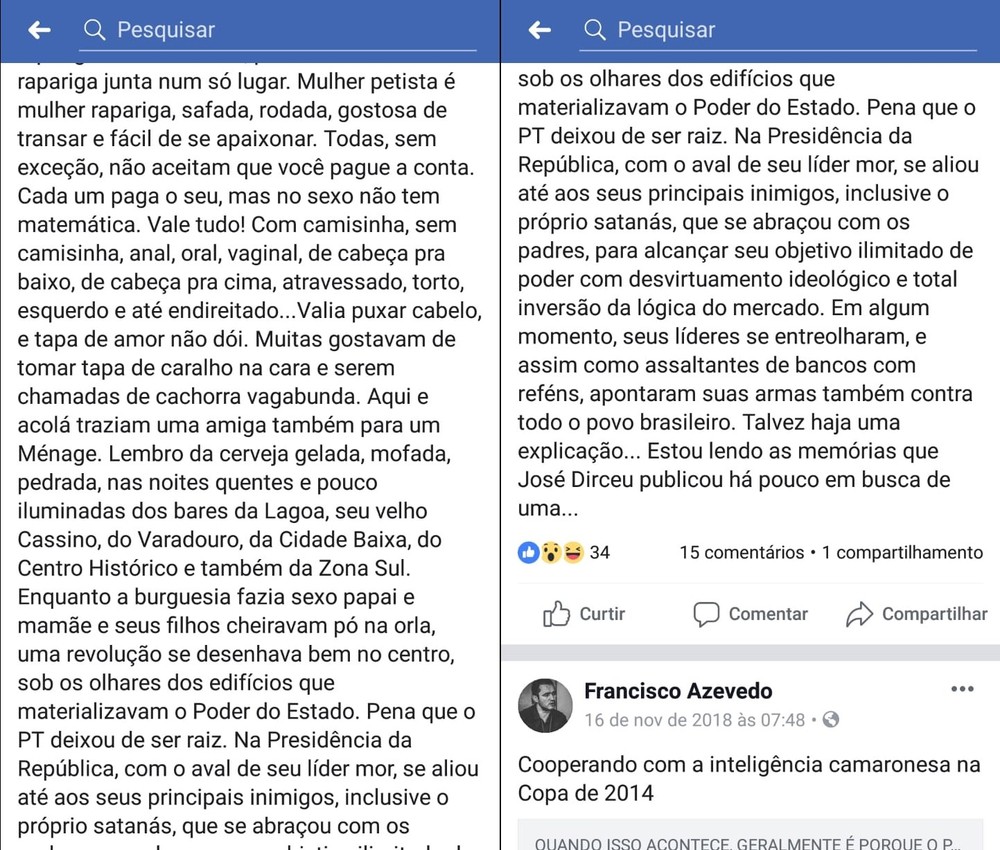Click the globe public-privacy icon
The height and width of the screenshot is (850, 1000).
[831, 720]
